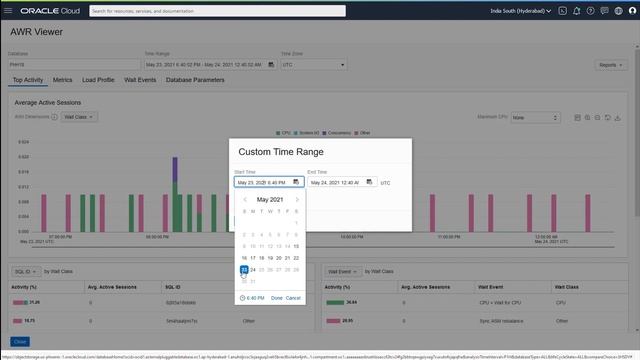
Task: Go to previous month in calendar
Action: point(245,200)
